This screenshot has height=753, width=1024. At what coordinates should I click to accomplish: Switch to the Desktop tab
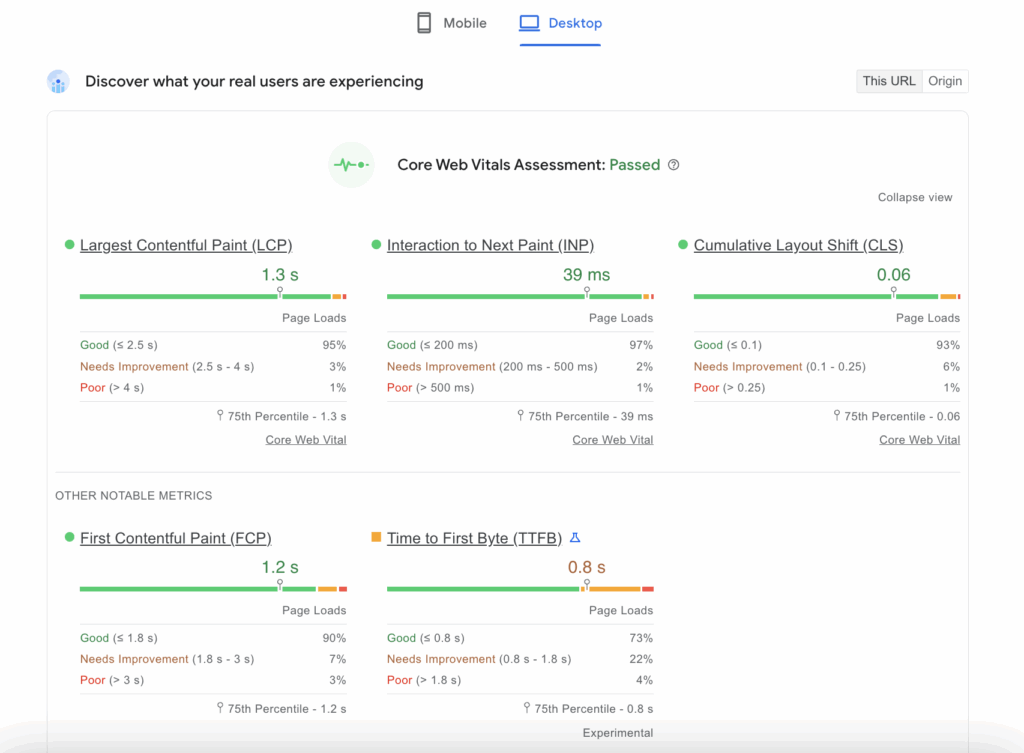click(560, 22)
